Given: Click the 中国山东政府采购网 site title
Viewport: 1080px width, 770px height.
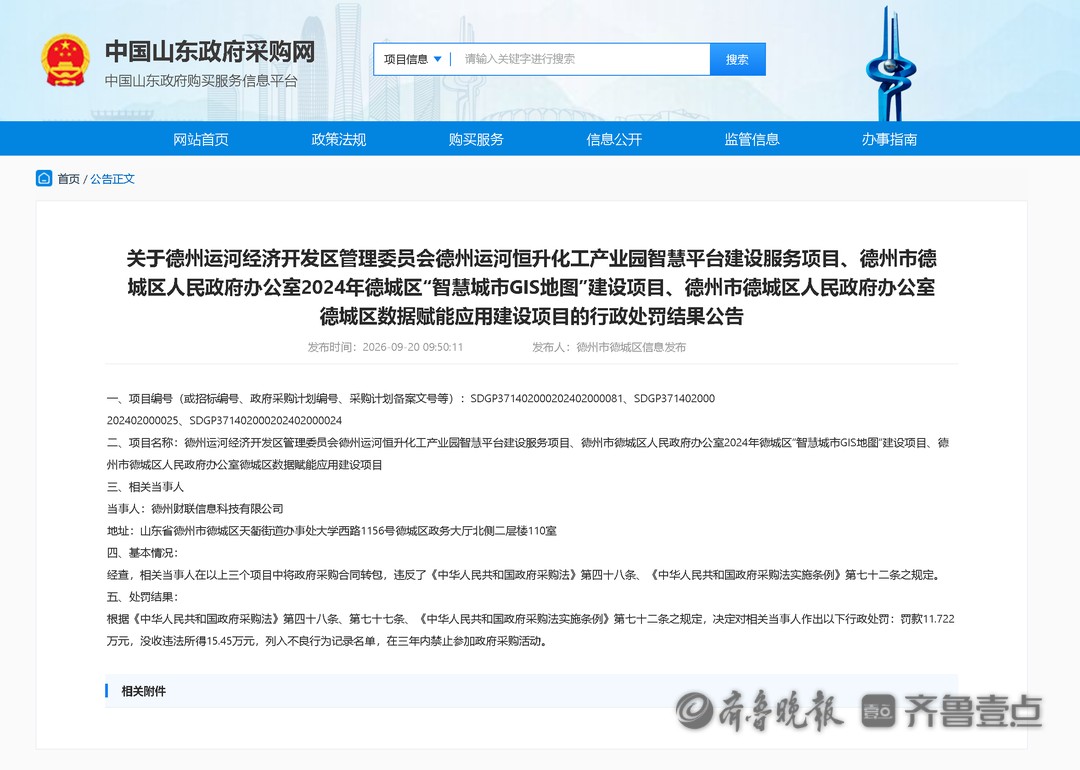Looking at the screenshot, I should tap(210, 52).
